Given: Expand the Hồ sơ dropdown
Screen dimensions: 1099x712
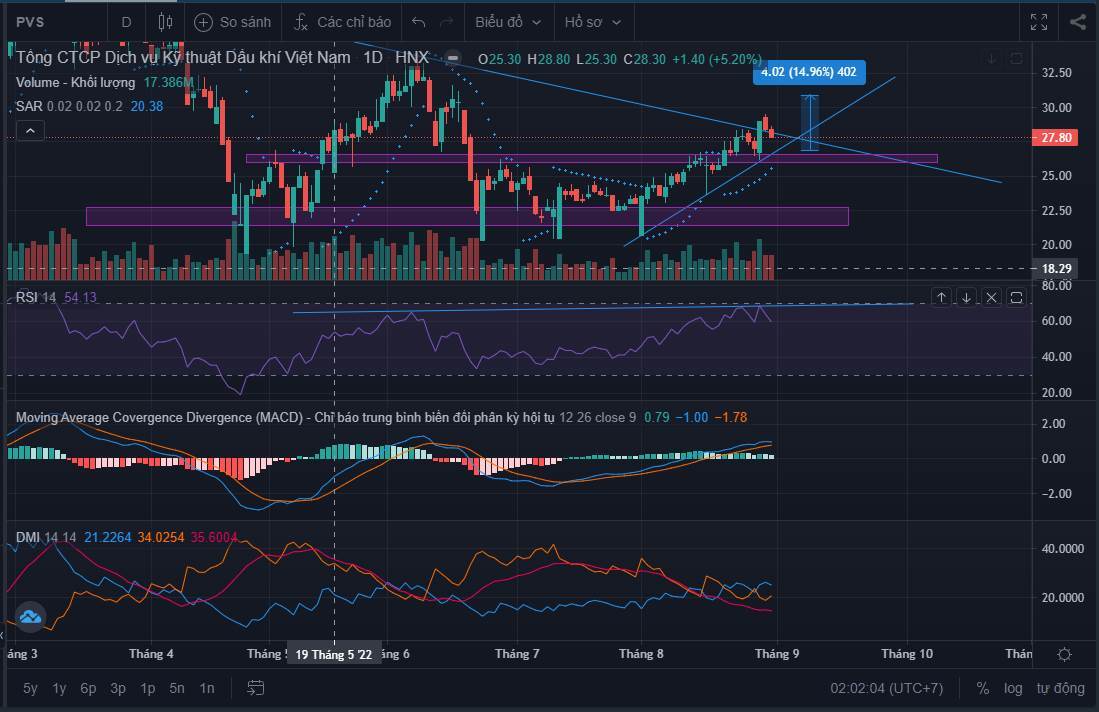Looking at the screenshot, I should pyautogui.click(x=592, y=22).
